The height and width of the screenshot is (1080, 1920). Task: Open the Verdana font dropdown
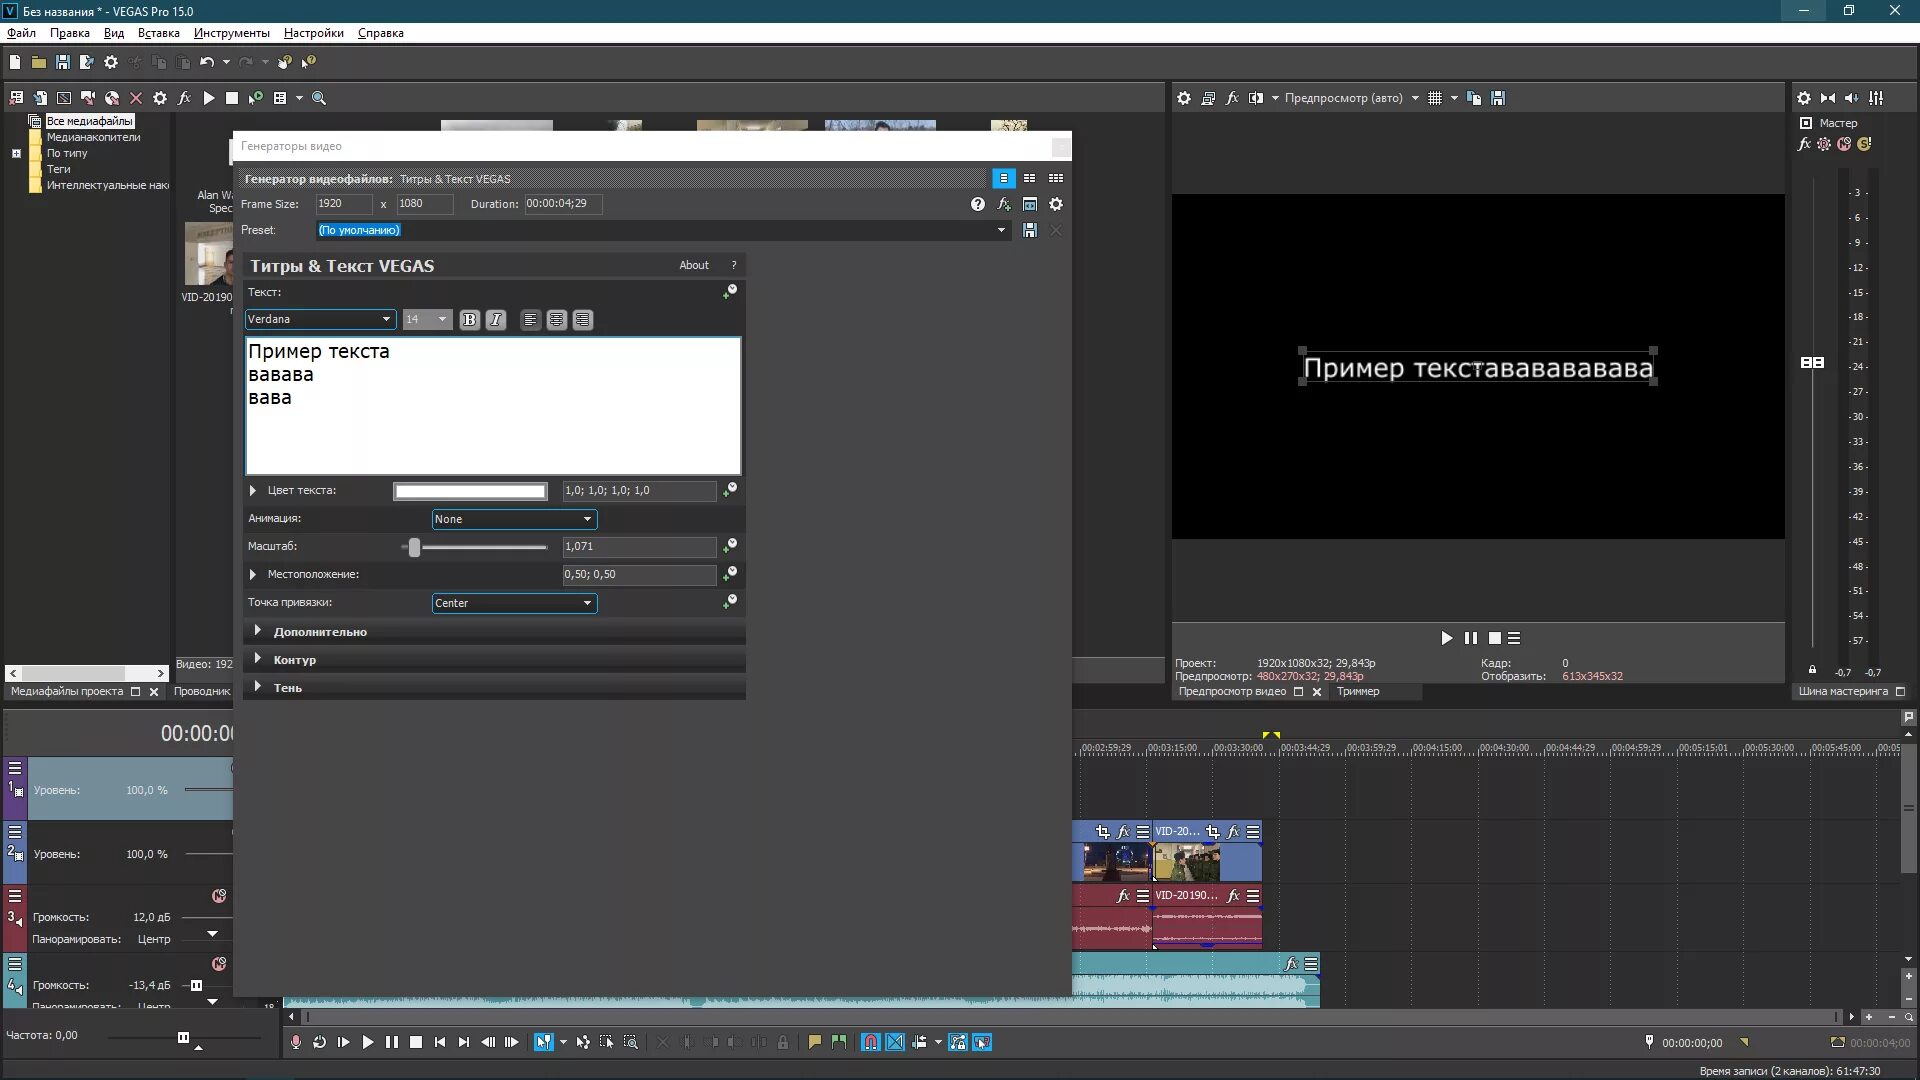tap(320, 320)
